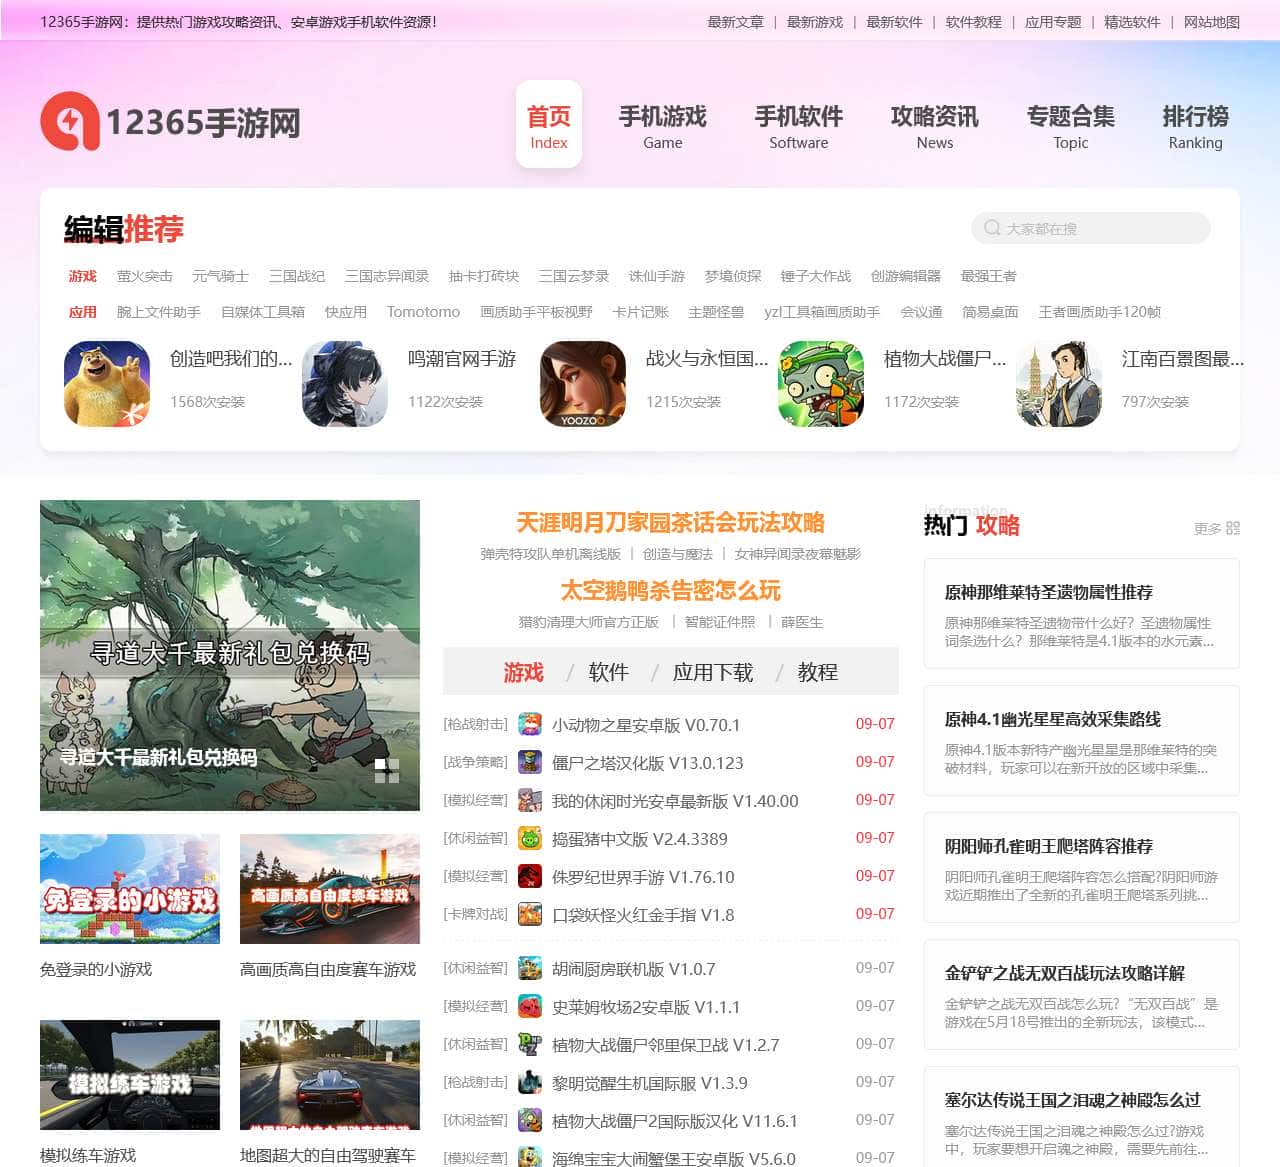
Task: Click the 元气骑士 recommended game tag
Action: 221,276
